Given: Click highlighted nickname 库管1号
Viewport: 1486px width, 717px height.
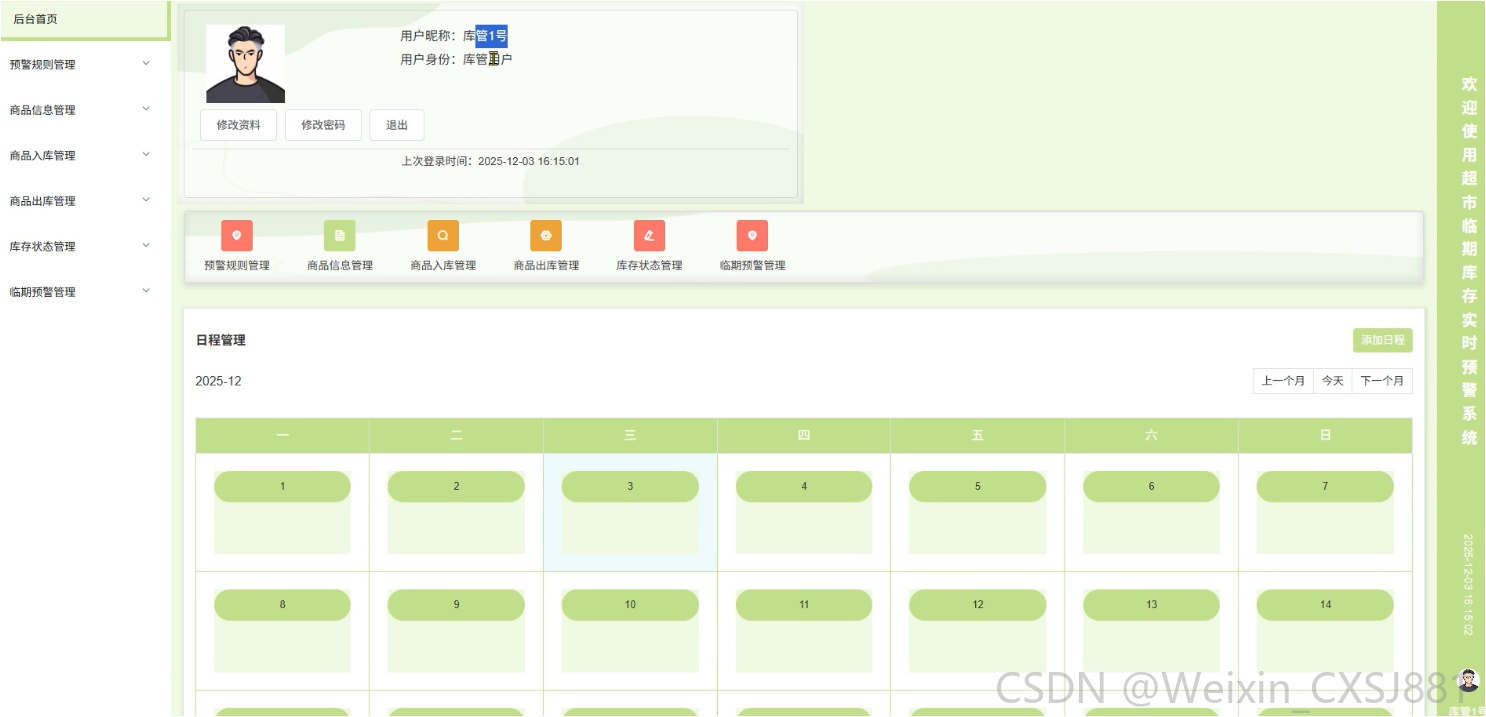Looking at the screenshot, I should point(485,36).
